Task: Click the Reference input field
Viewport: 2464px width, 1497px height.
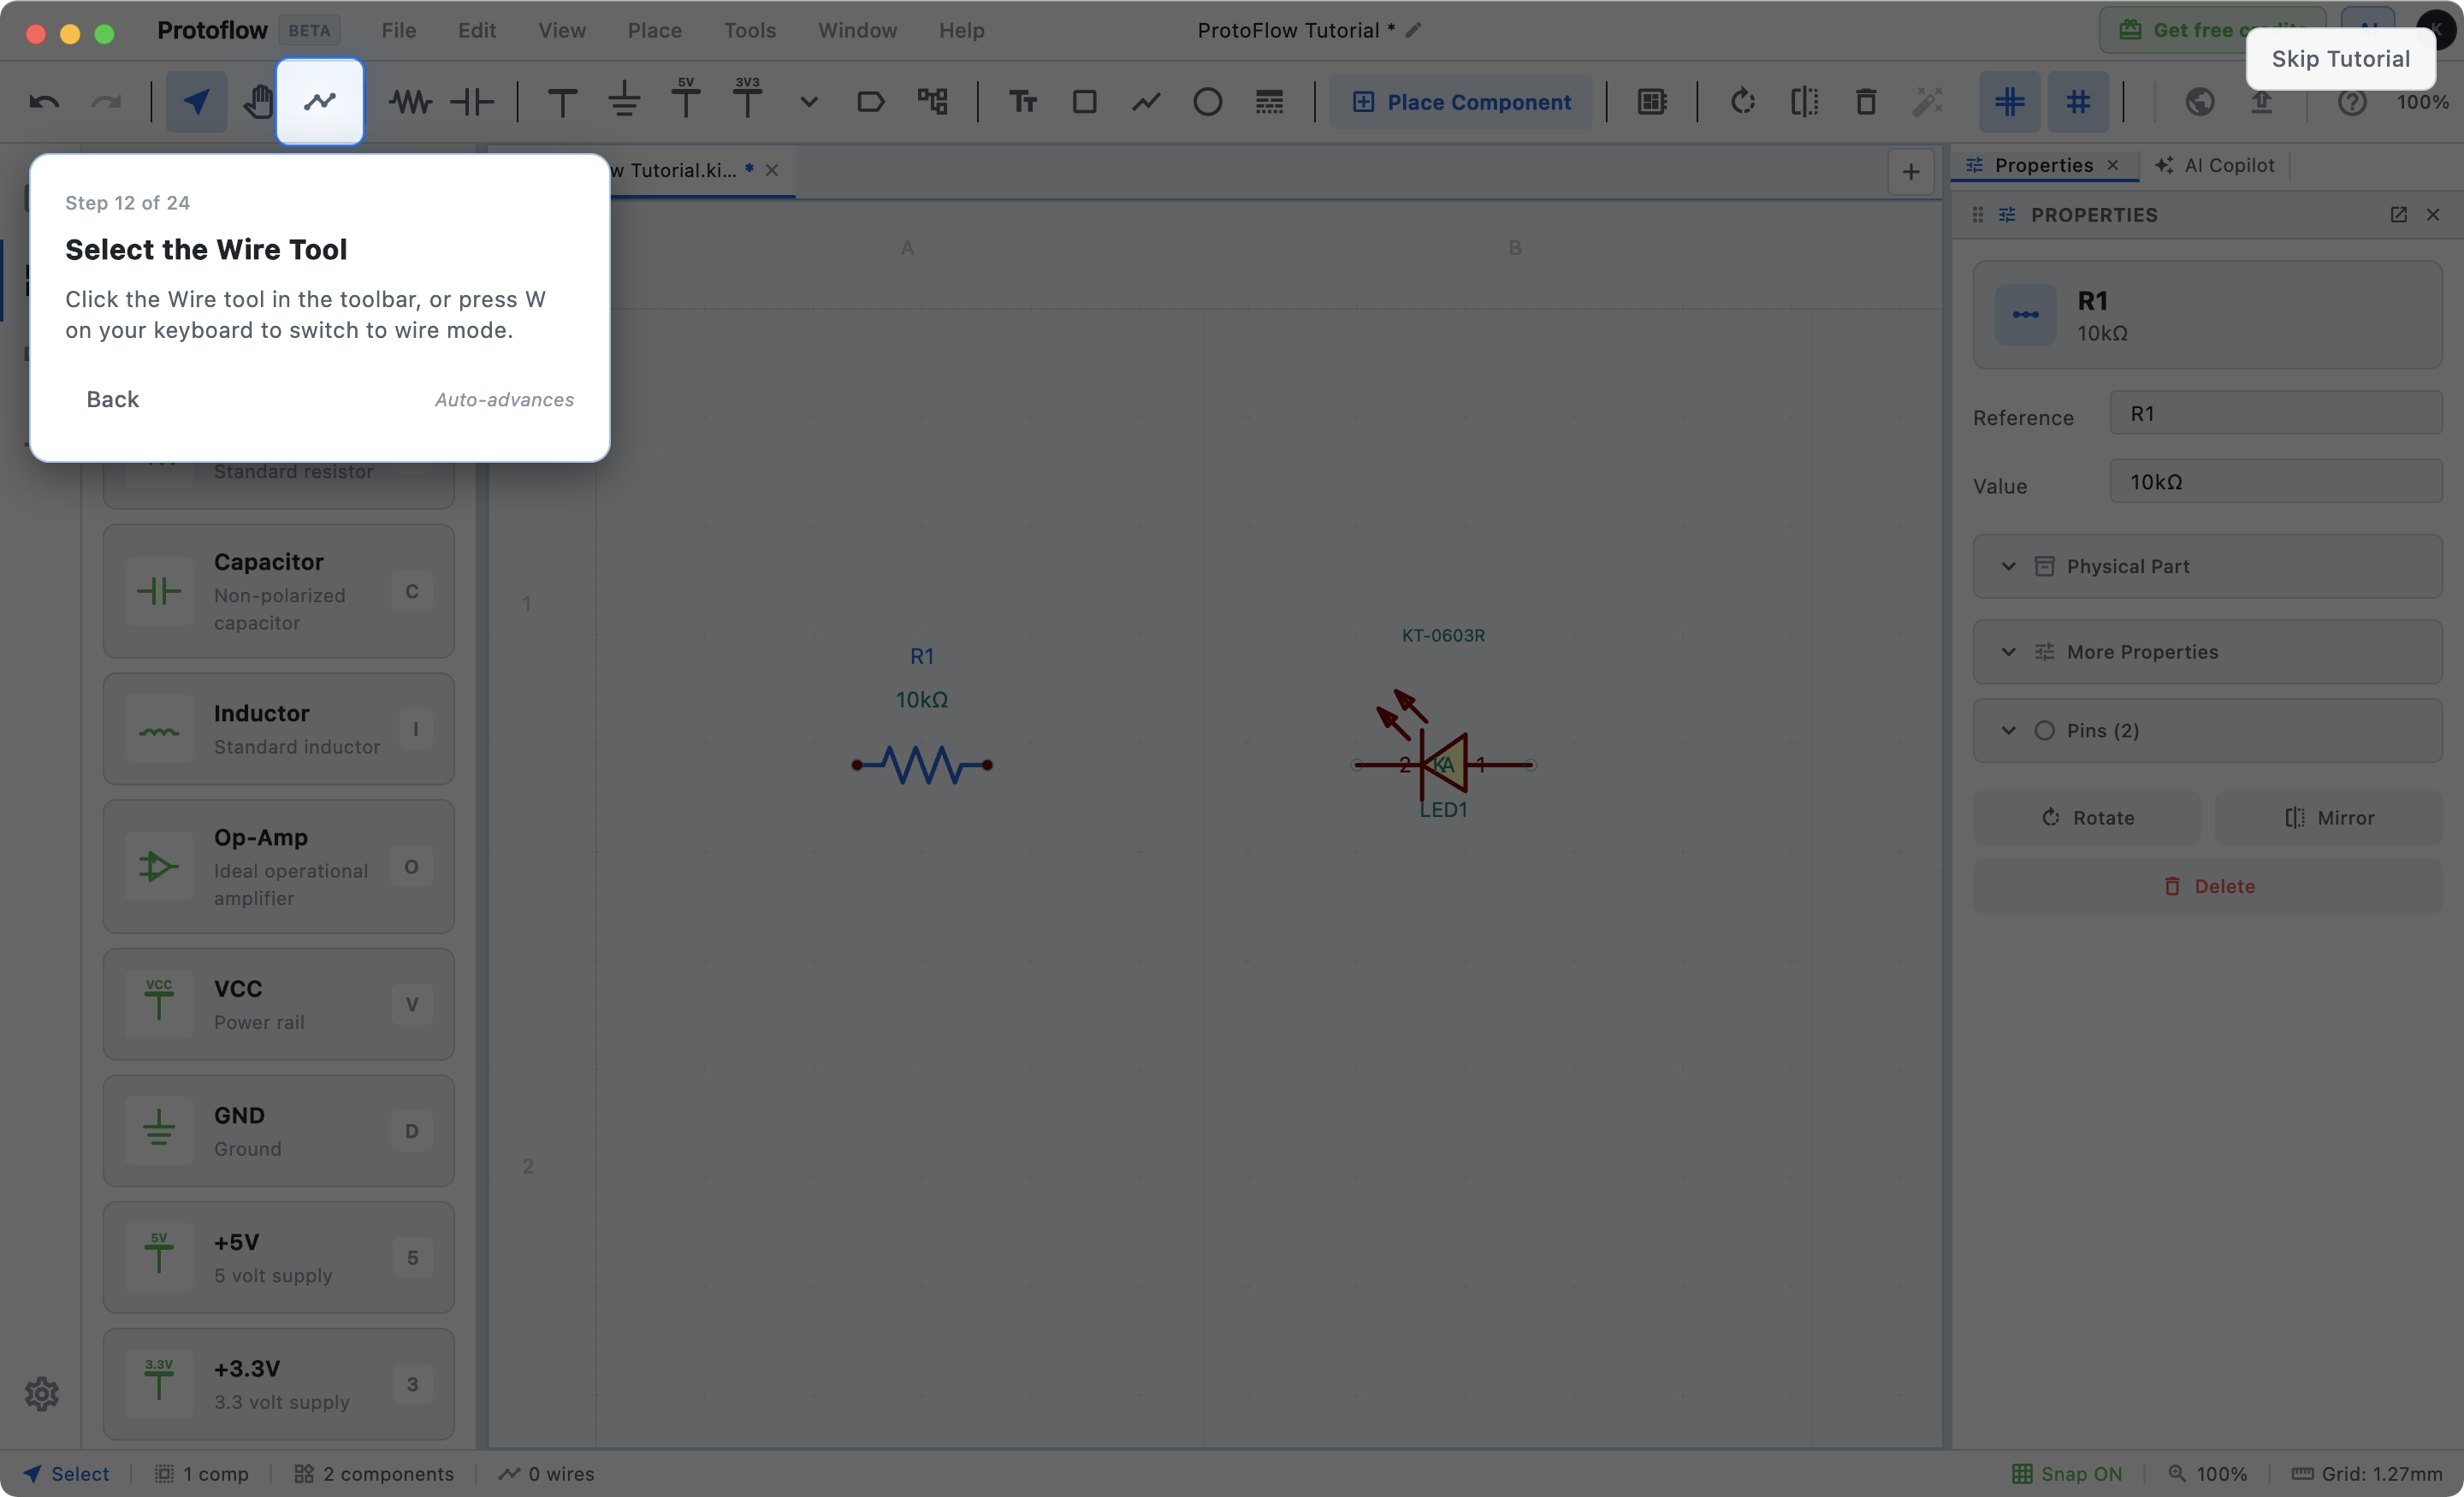Action: click(x=2275, y=413)
